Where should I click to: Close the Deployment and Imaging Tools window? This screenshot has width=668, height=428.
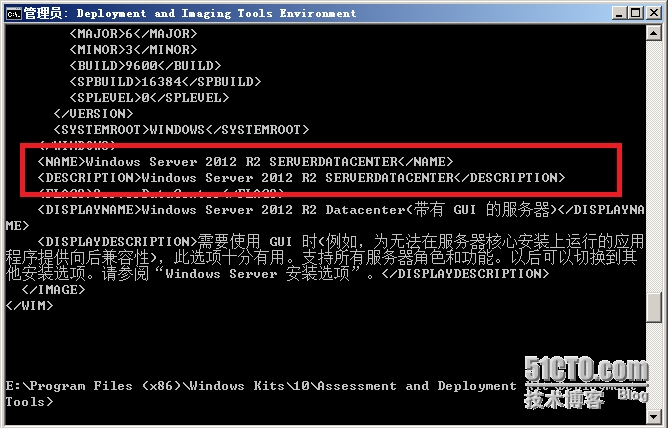[x=654, y=13]
